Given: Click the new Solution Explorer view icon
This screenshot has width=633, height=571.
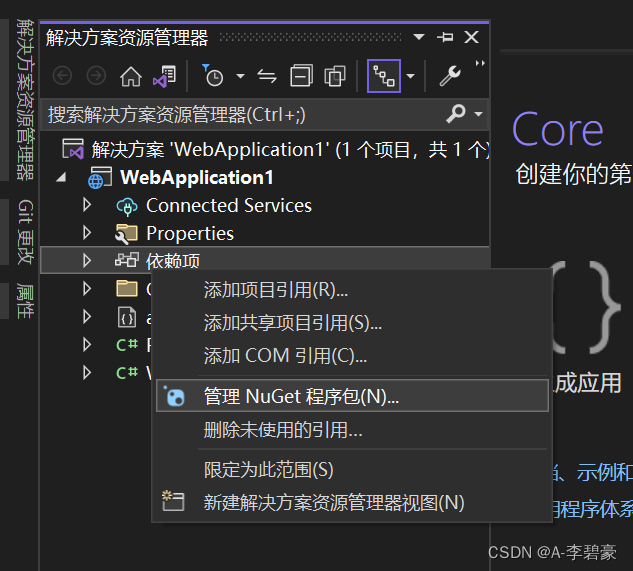Looking at the screenshot, I should coord(173,501).
